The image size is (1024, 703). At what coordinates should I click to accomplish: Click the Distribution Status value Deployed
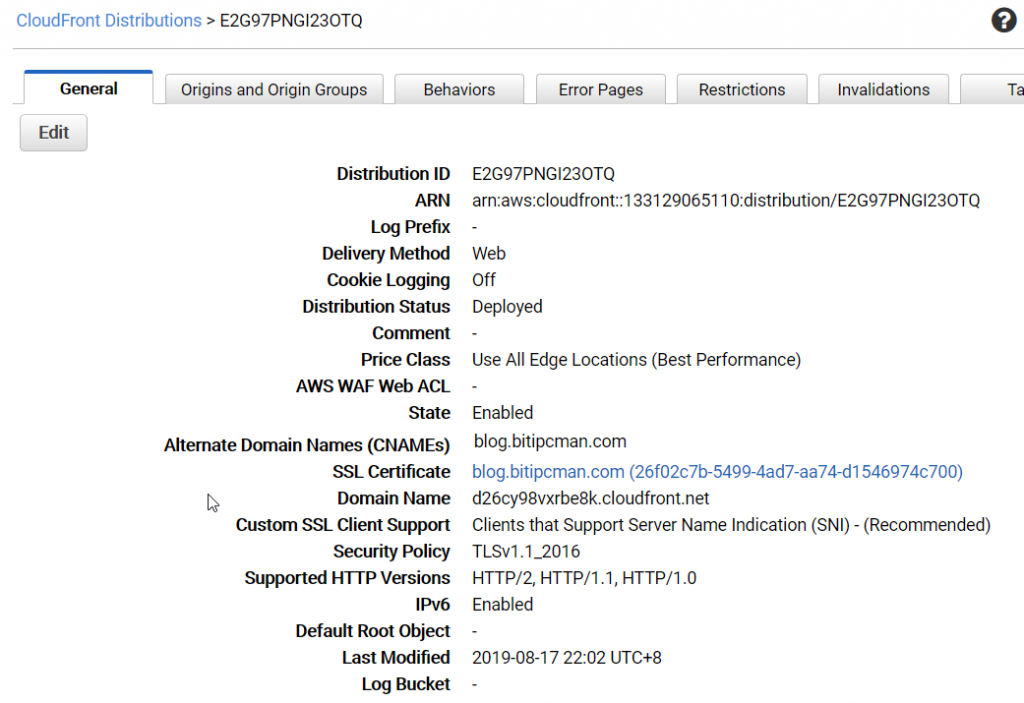tap(507, 306)
